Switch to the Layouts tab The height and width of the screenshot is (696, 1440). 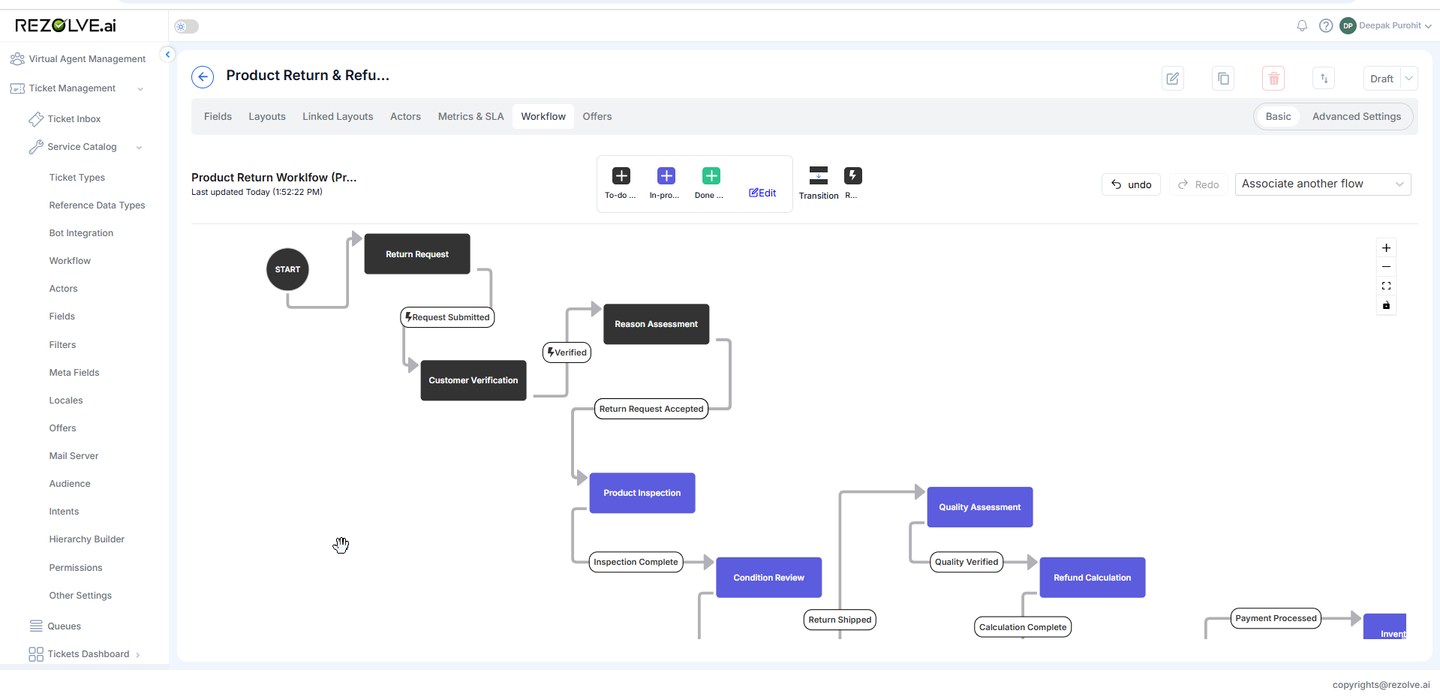point(267,117)
